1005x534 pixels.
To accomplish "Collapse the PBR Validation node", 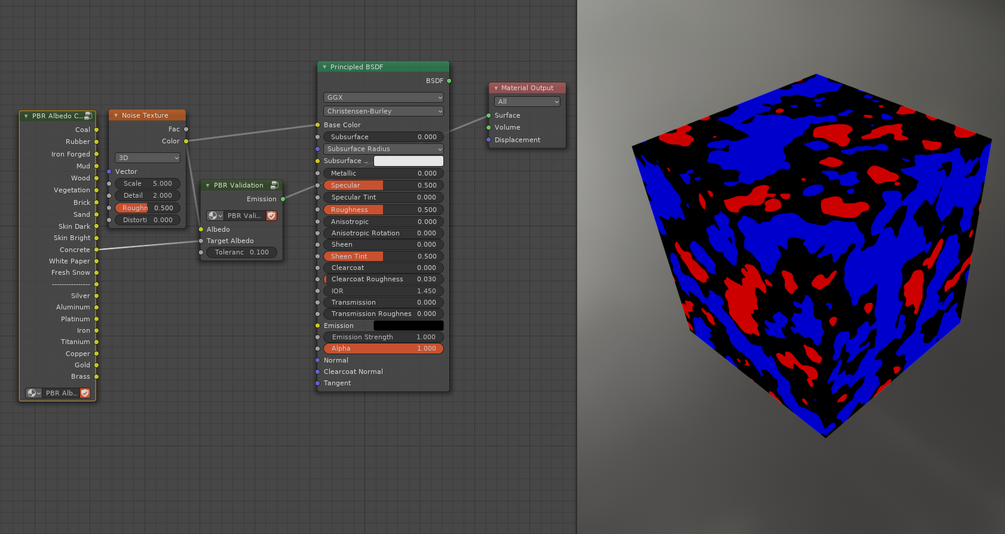I will click(207, 185).
